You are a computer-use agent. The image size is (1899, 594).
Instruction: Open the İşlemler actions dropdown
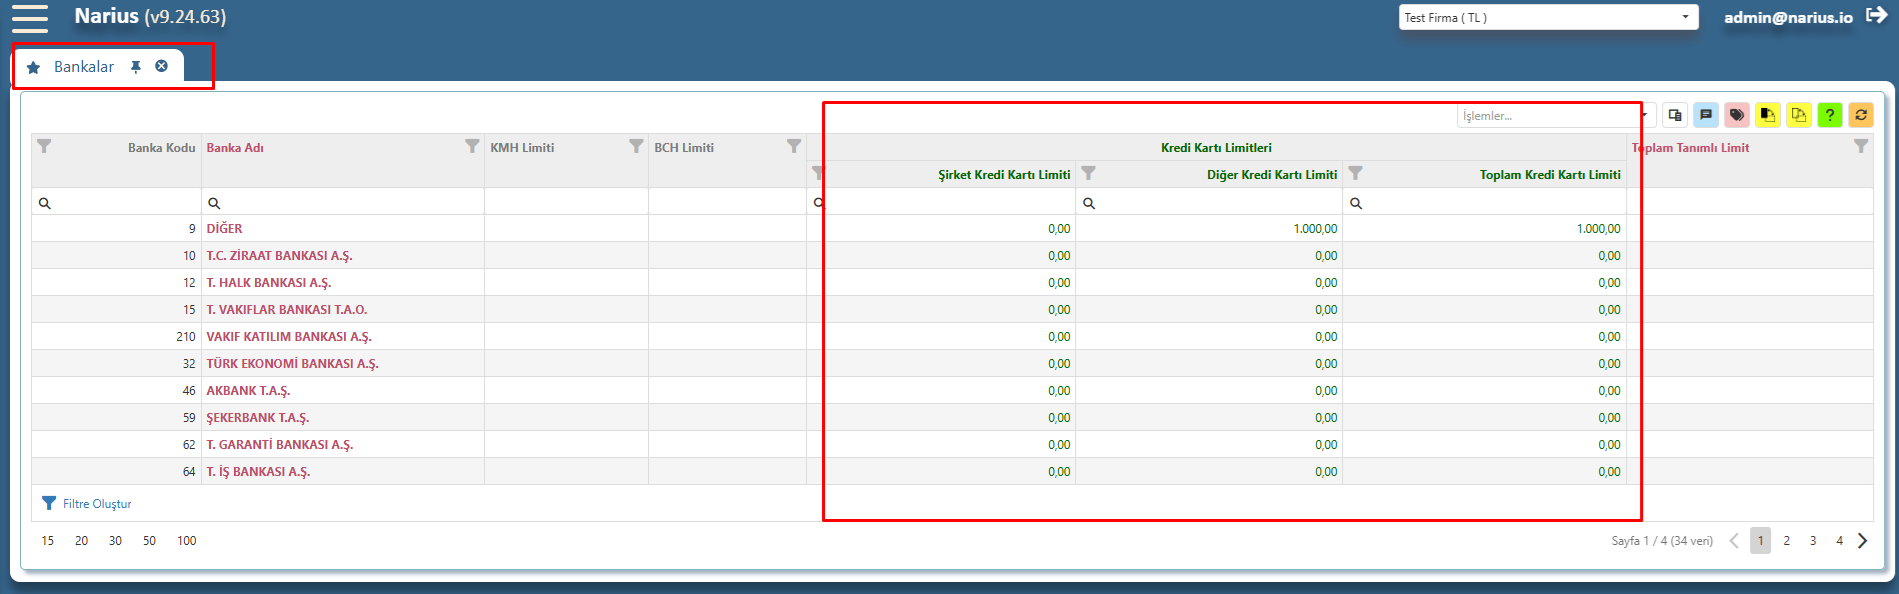coord(1556,116)
